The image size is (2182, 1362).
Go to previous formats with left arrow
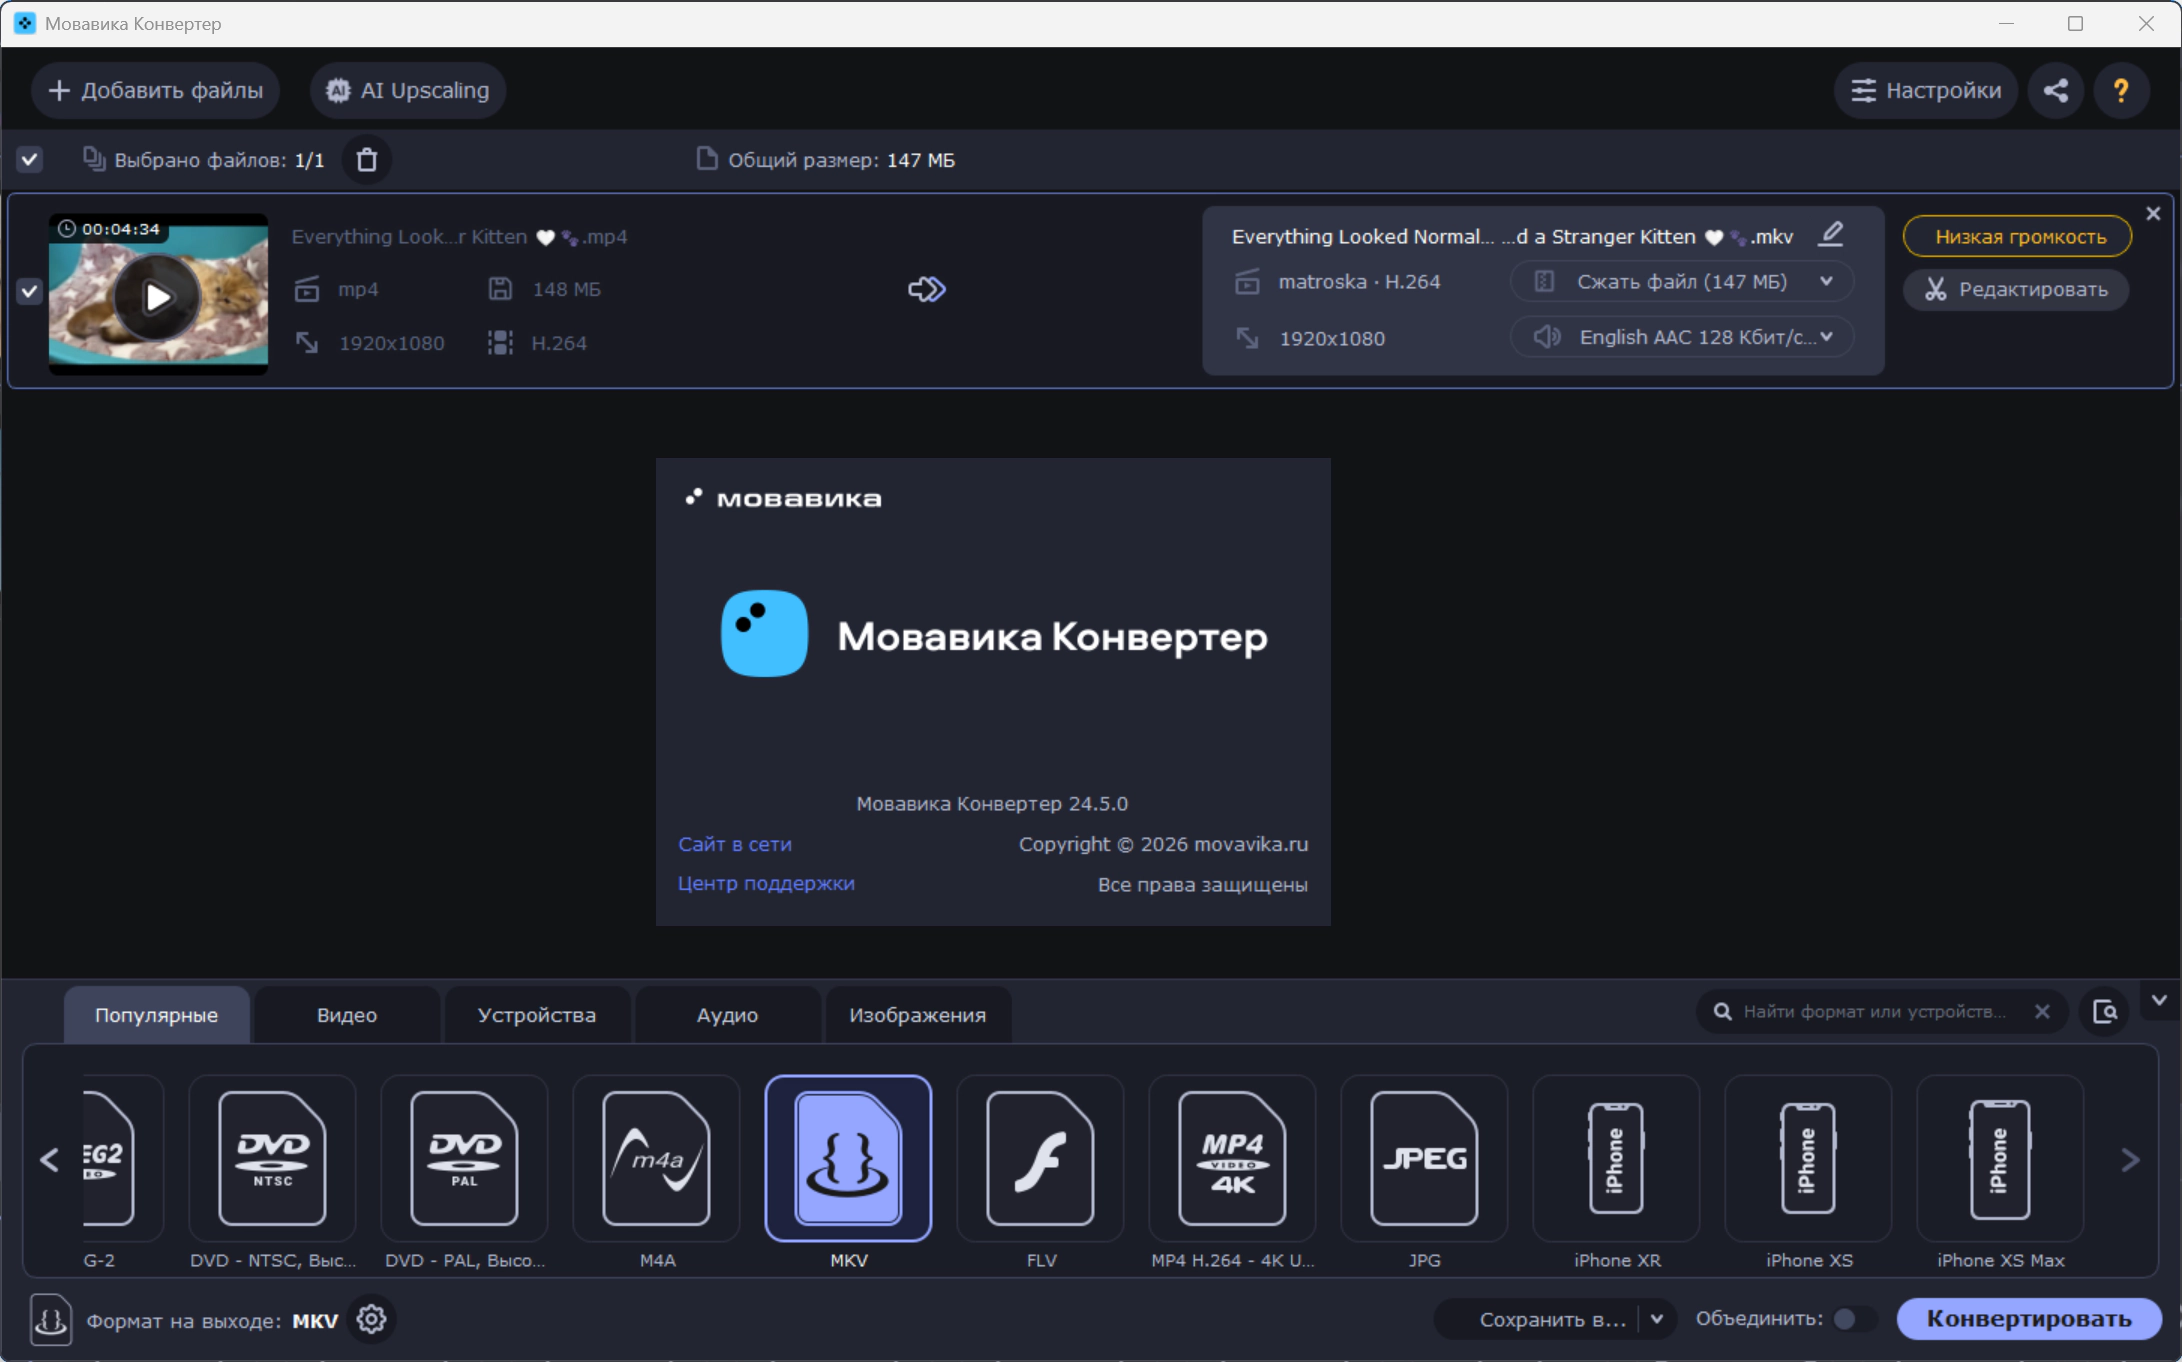tap(49, 1160)
